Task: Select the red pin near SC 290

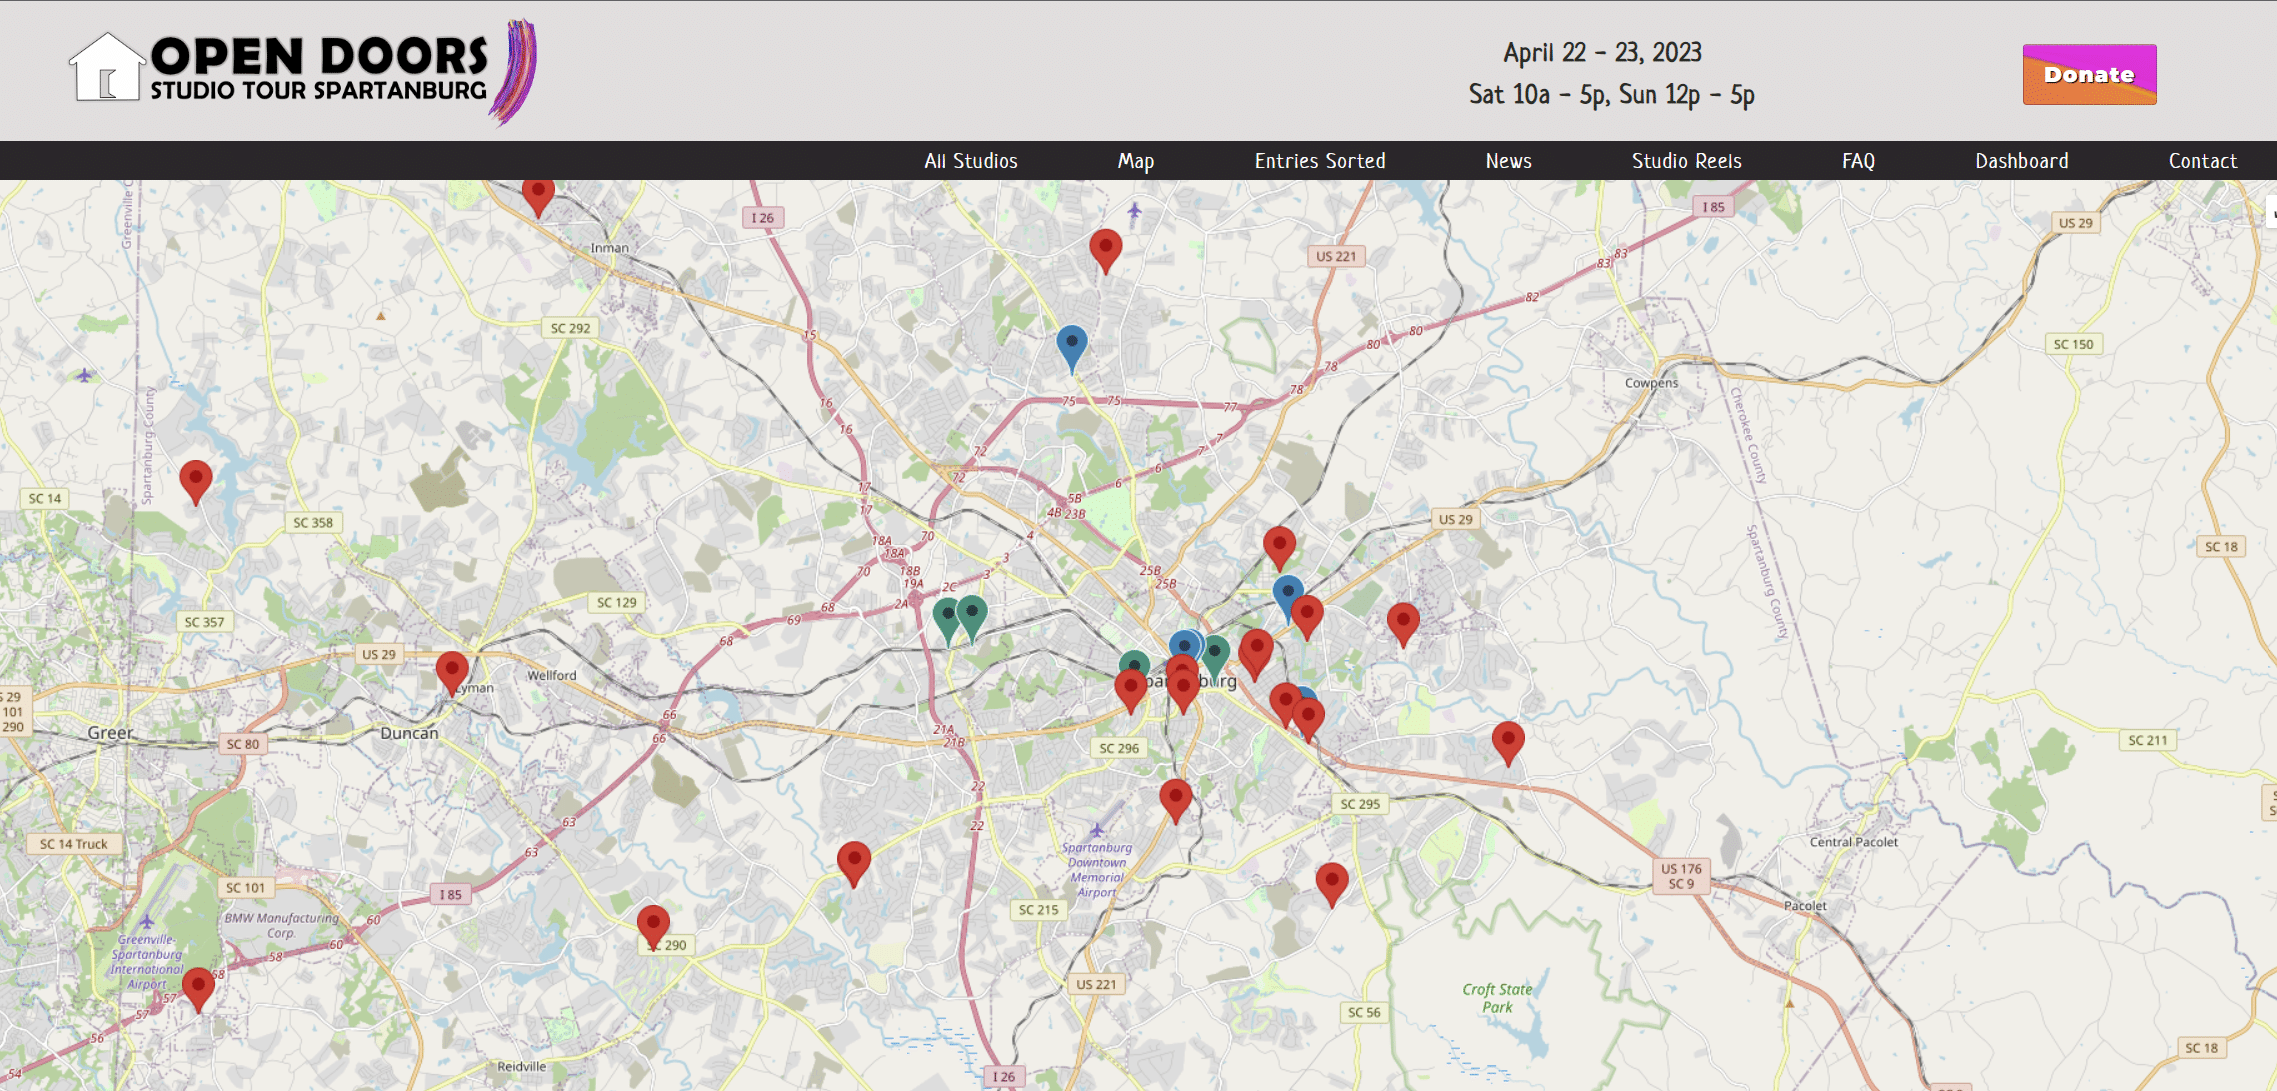Action: 653,925
